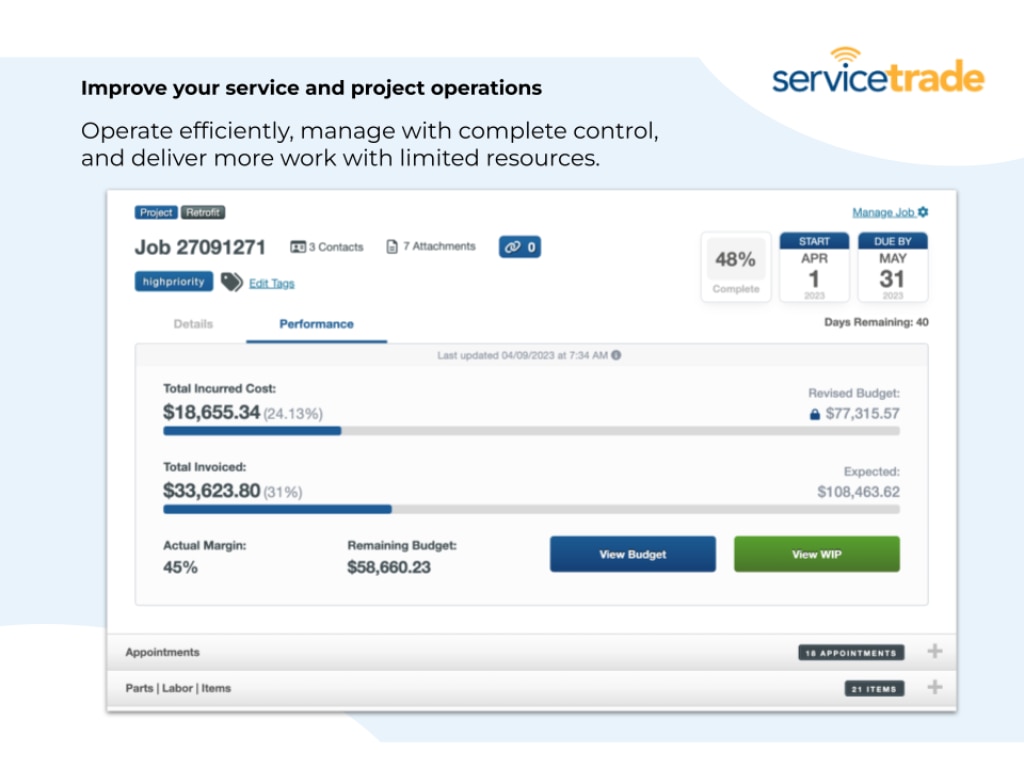The image size is (1024, 768).
Task: Click the Total Incurred Cost progress bar
Action: (x=531, y=431)
